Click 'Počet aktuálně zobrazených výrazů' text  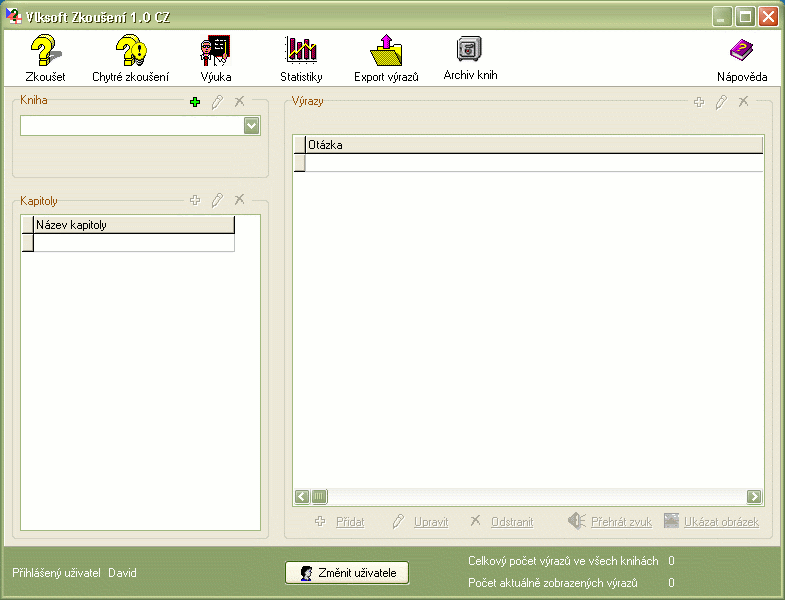[553, 583]
